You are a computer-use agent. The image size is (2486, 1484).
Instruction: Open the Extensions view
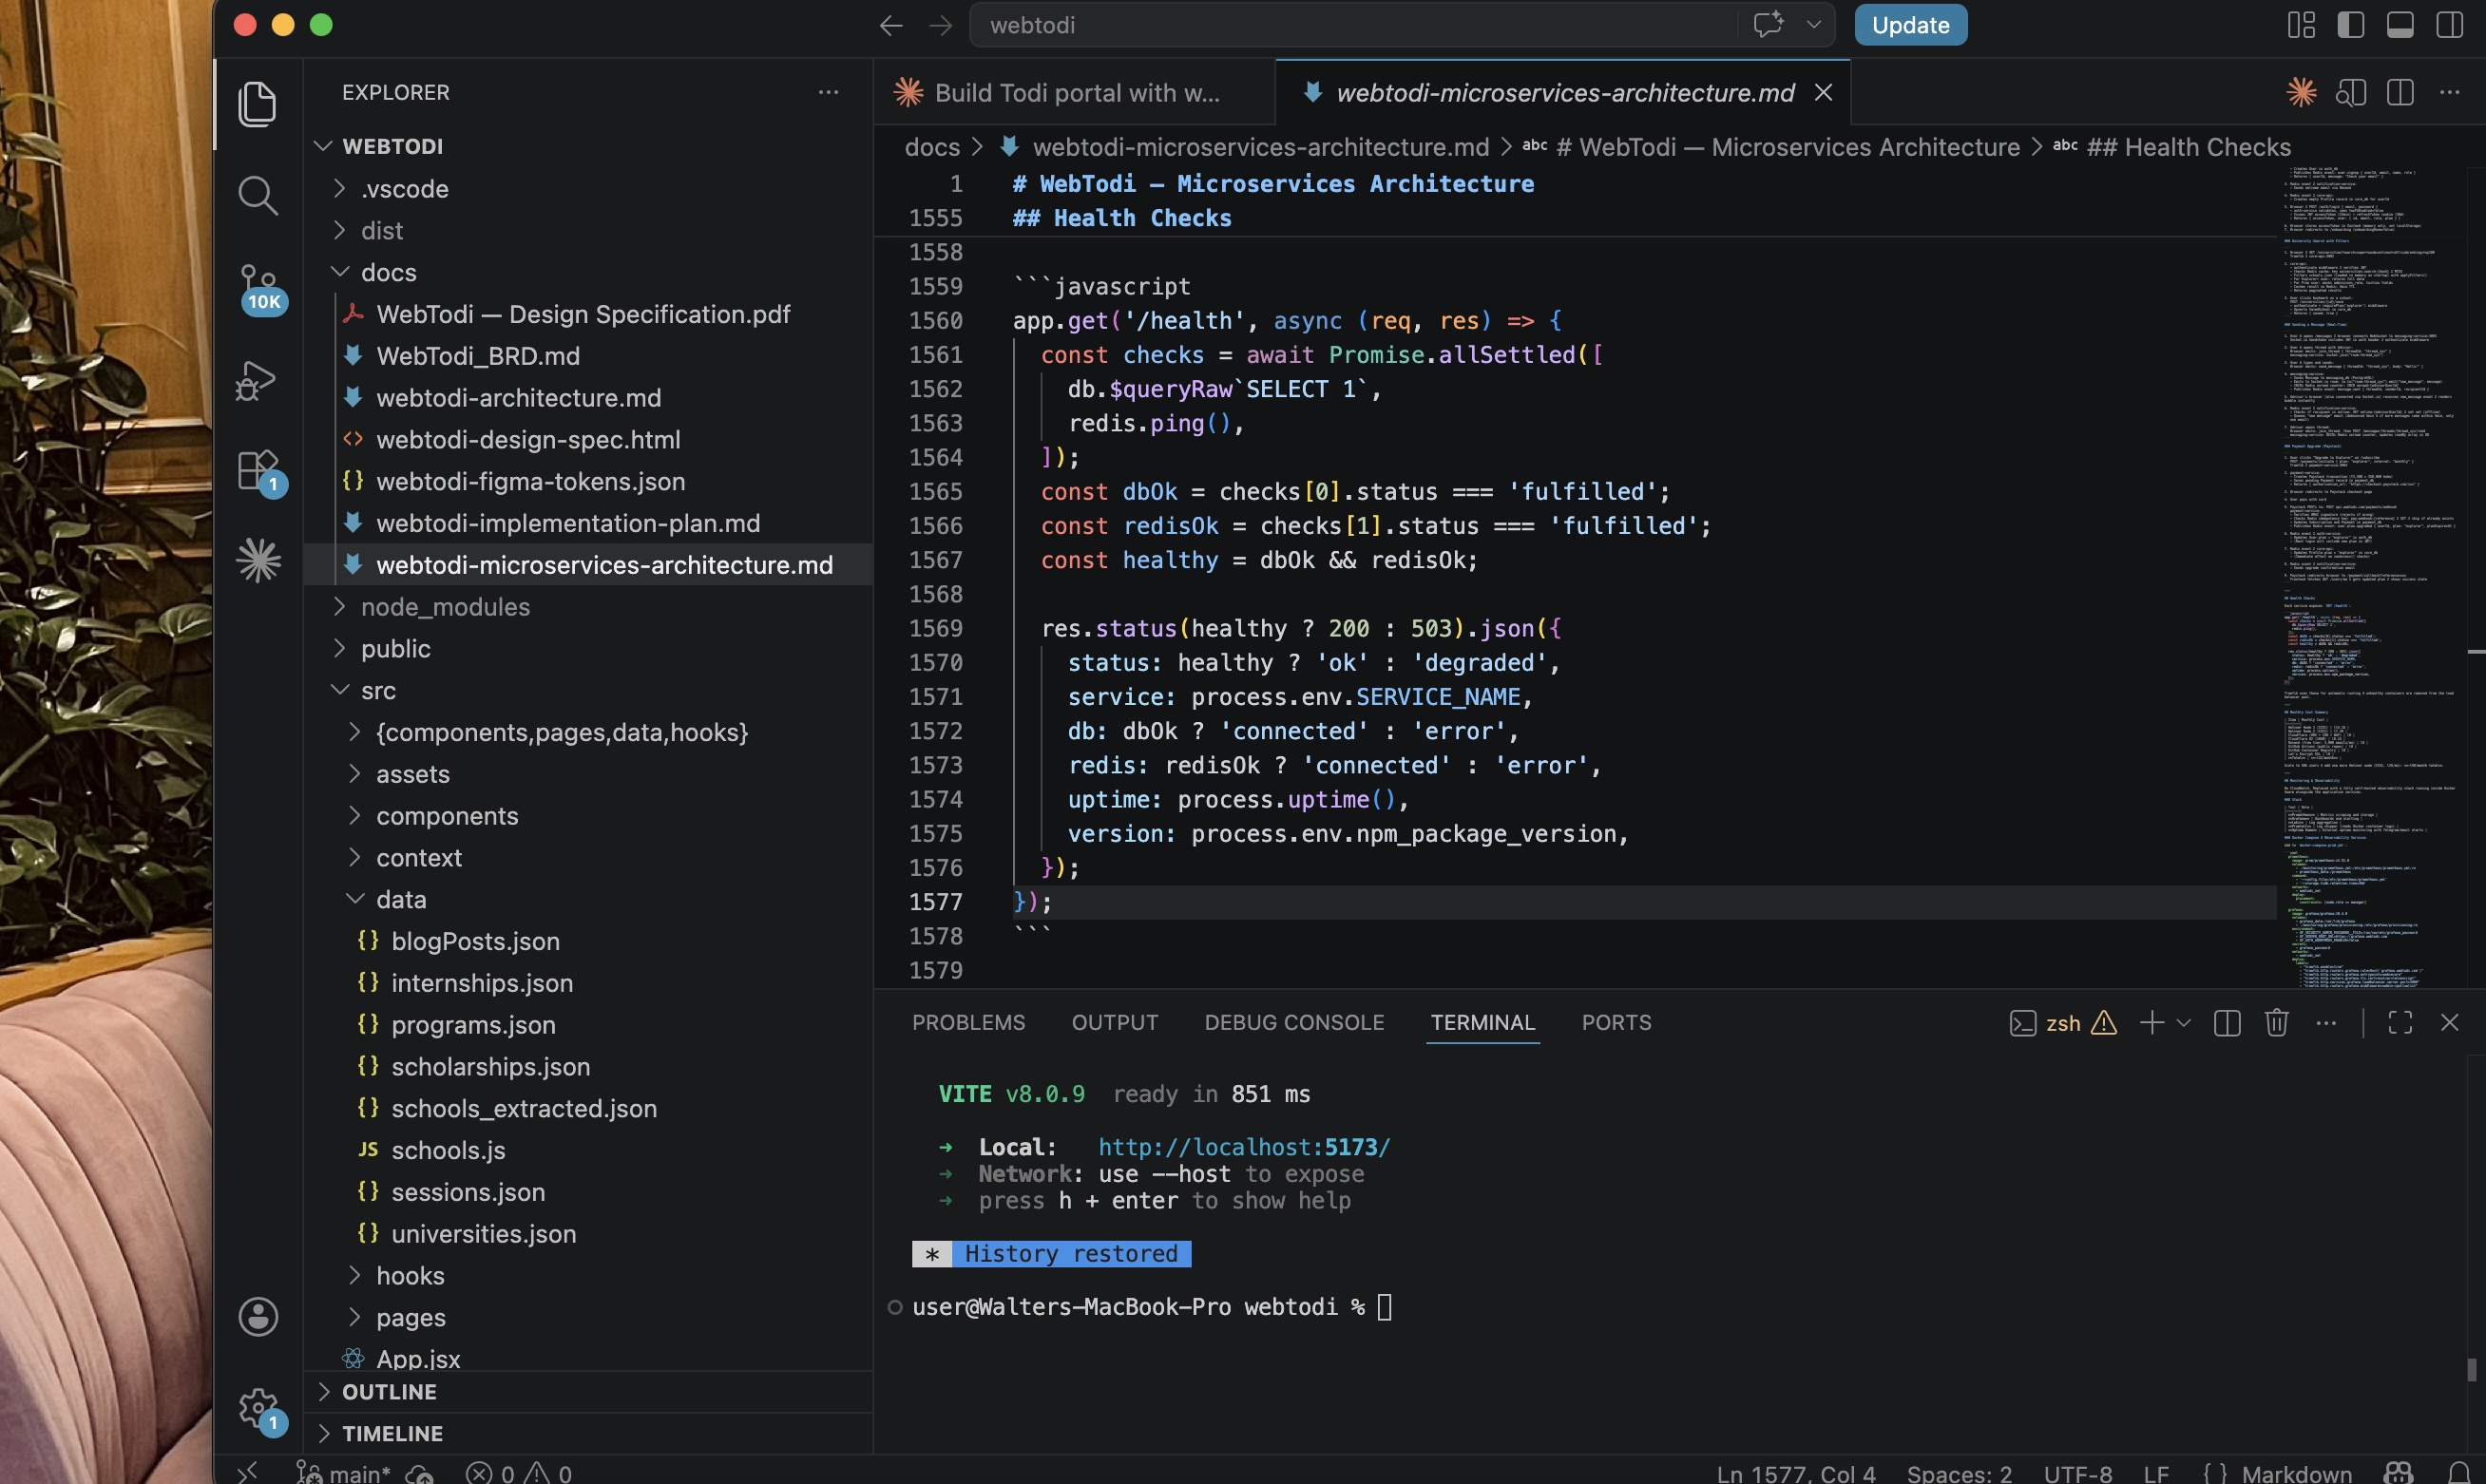click(257, 470)
